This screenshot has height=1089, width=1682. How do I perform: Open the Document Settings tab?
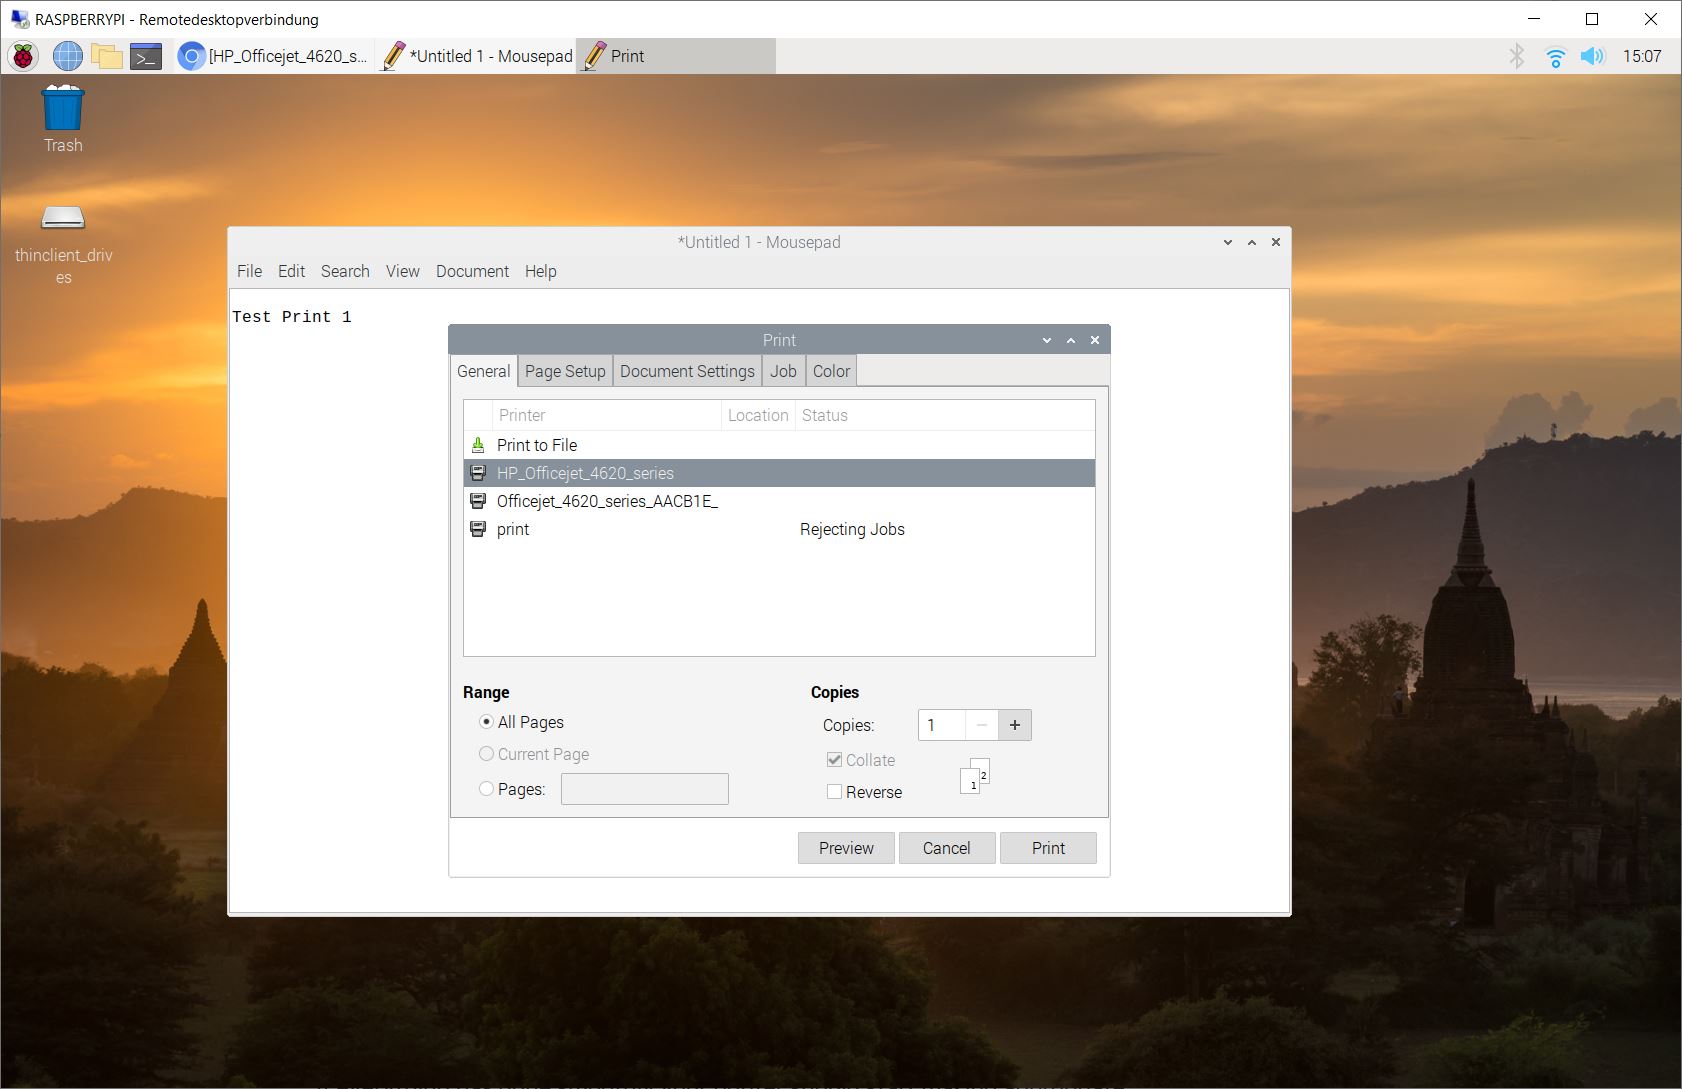tap(687, 371)
